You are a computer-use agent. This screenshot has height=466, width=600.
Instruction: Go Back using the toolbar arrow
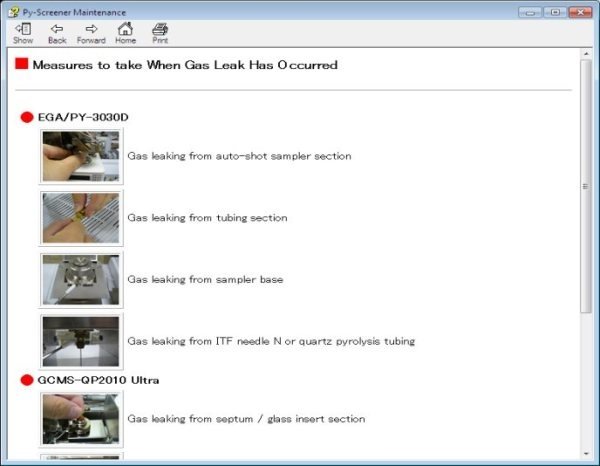[x=57, y=33]
